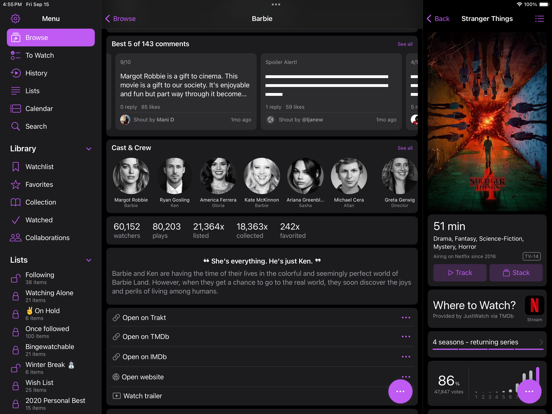Open website link
This screenshot has width=552, height=414.
262,377
